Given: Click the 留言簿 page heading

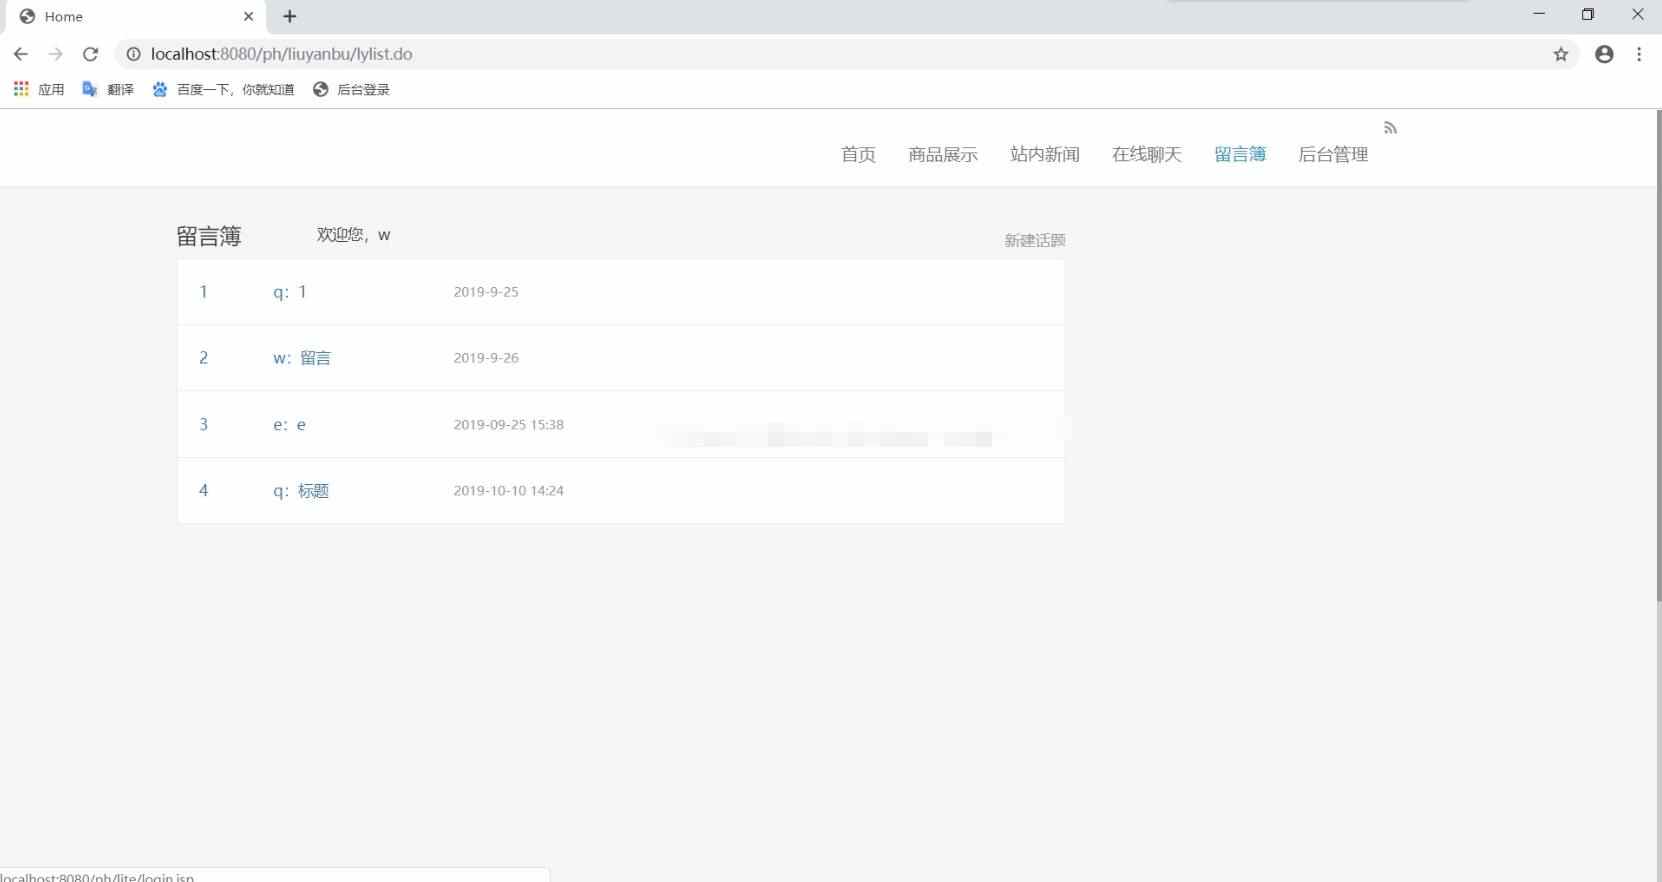Looking at the screenshot, I should [209, 236].
